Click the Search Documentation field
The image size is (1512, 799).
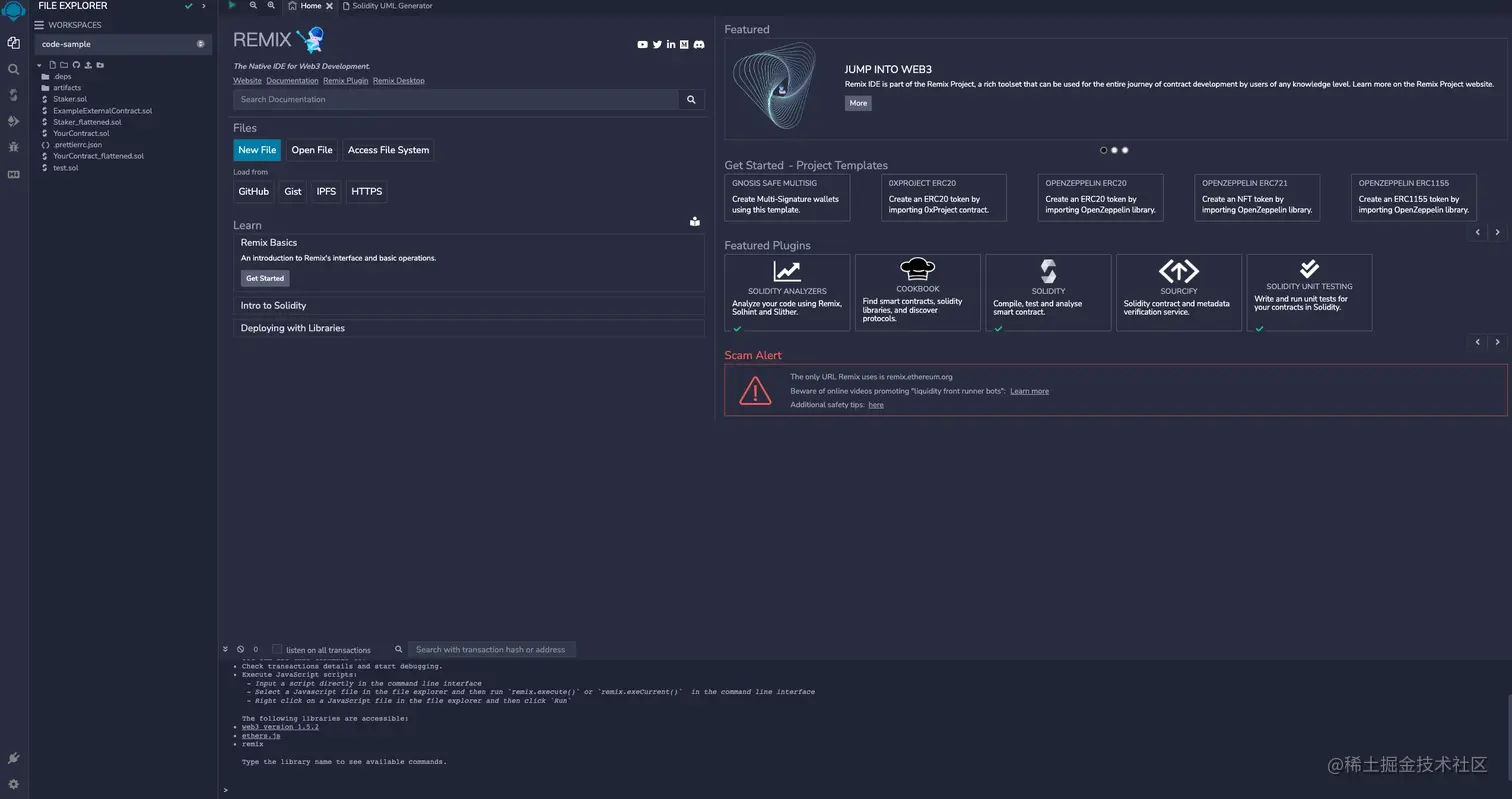pos(456,99)
